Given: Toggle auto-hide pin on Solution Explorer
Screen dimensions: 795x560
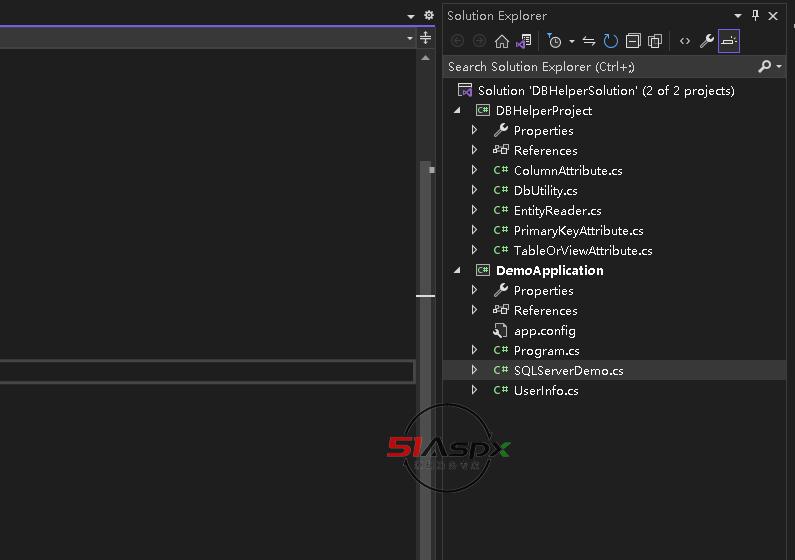Looking at the screenshot, I should click(756, 15).
